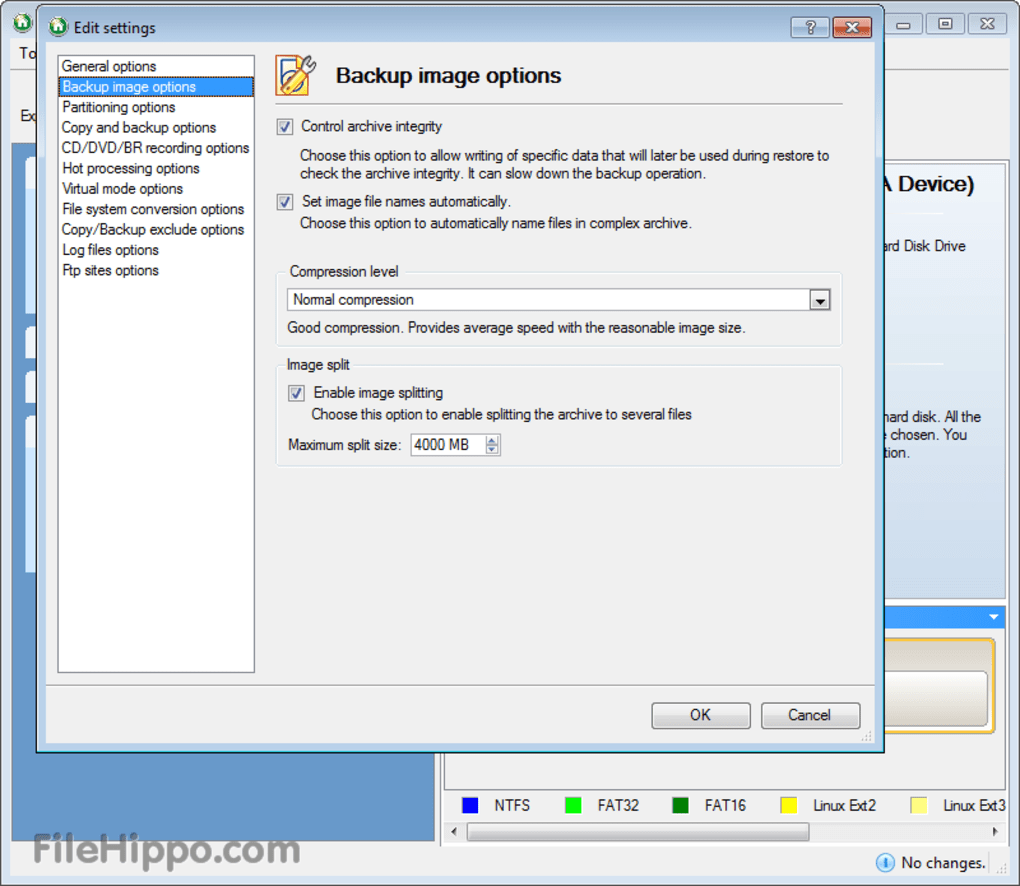The image size is (1020, 886).
Task: Click the help question mark icon
Action: point(809,27)
